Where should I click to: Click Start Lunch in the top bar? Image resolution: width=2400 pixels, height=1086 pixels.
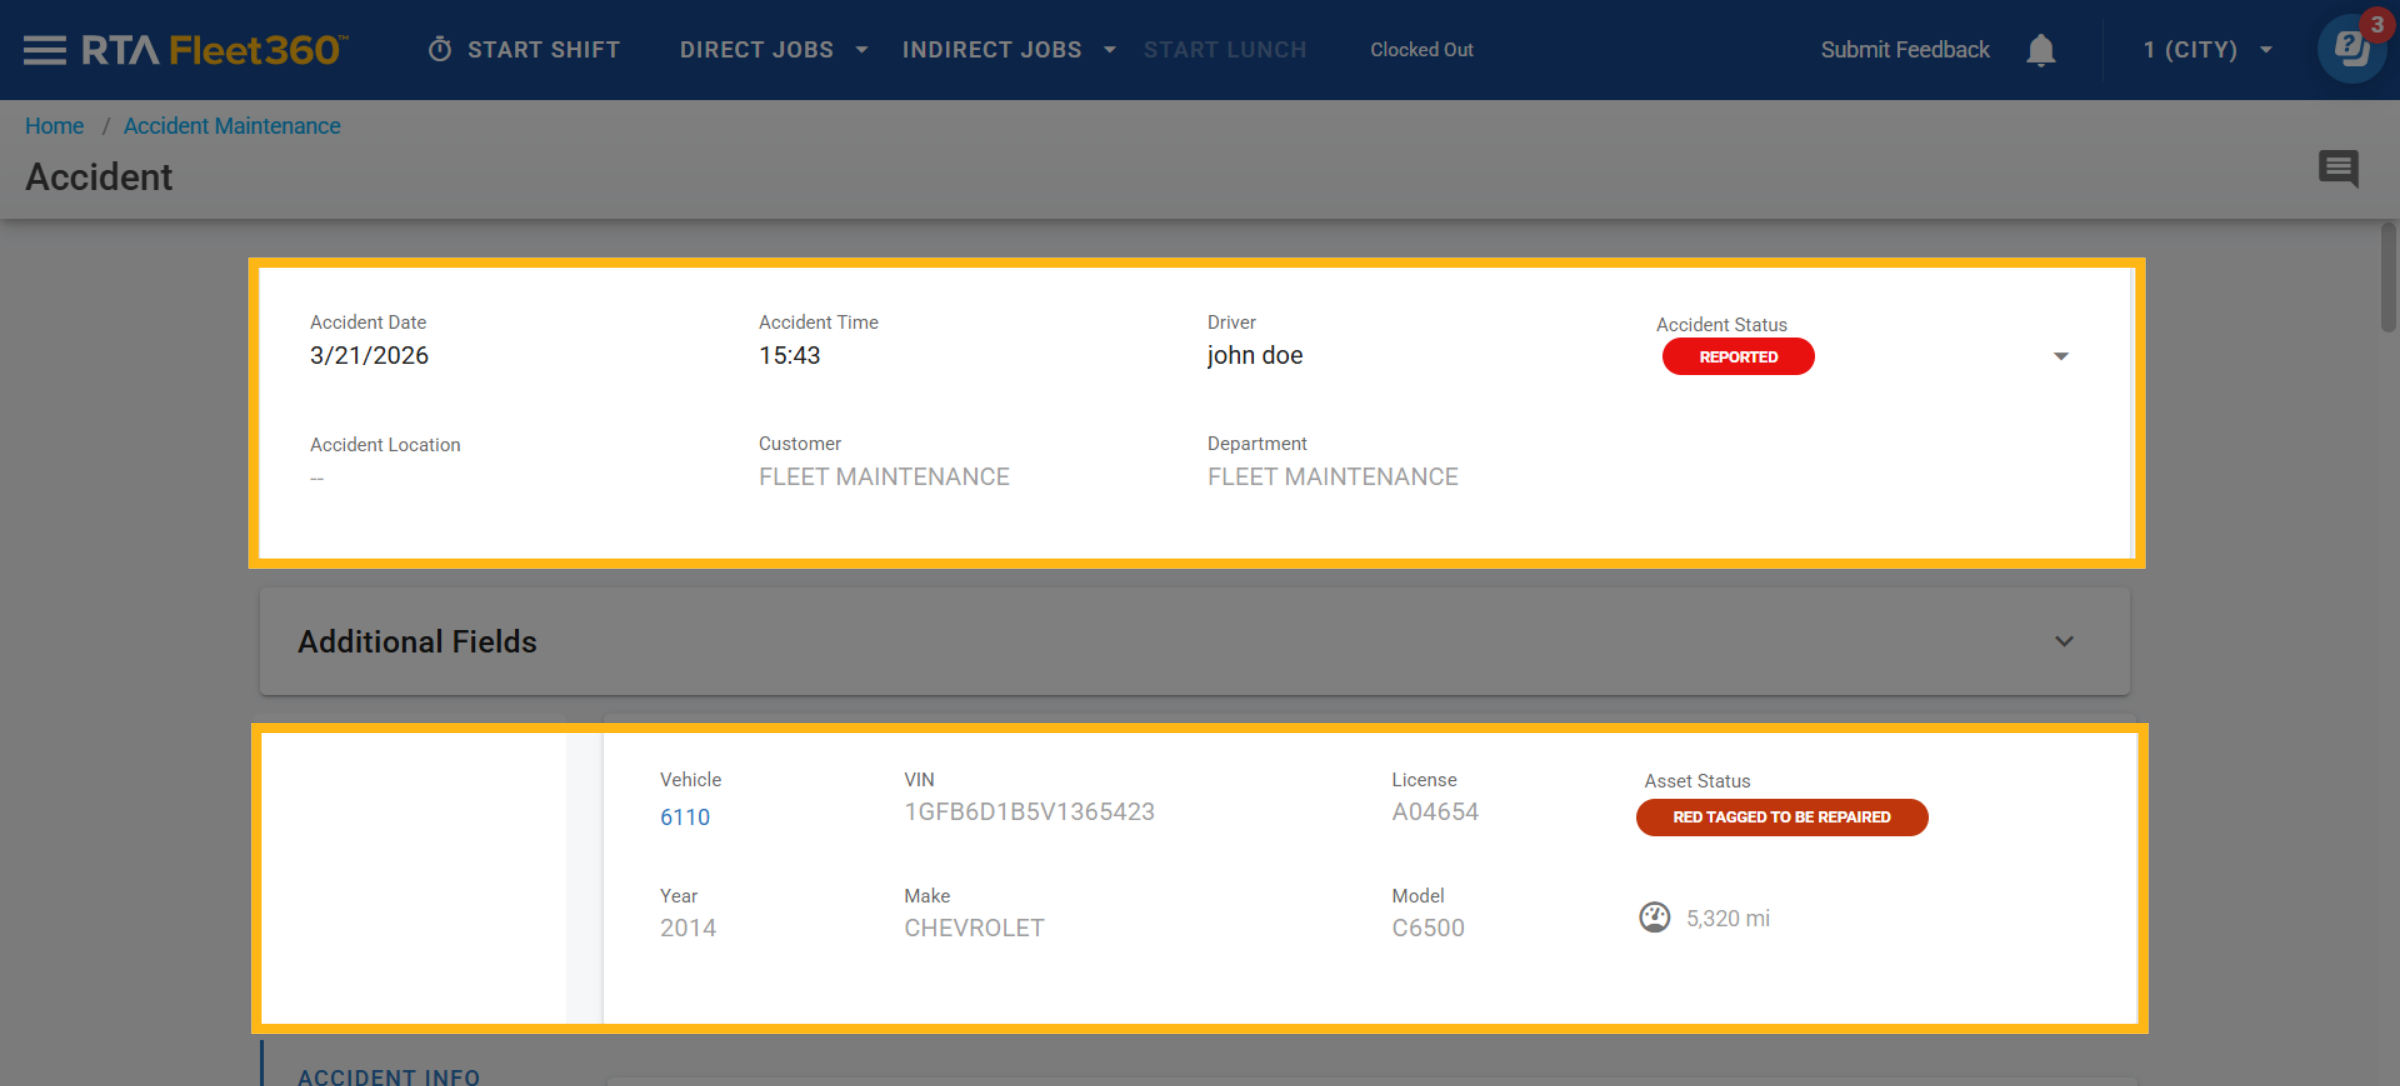click(x=1225, y=49)
